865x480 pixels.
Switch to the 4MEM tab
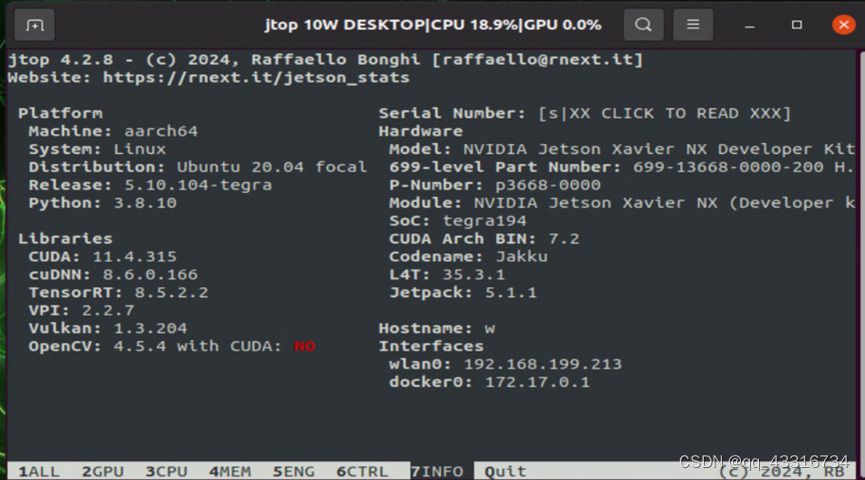(x=230, y=472)
